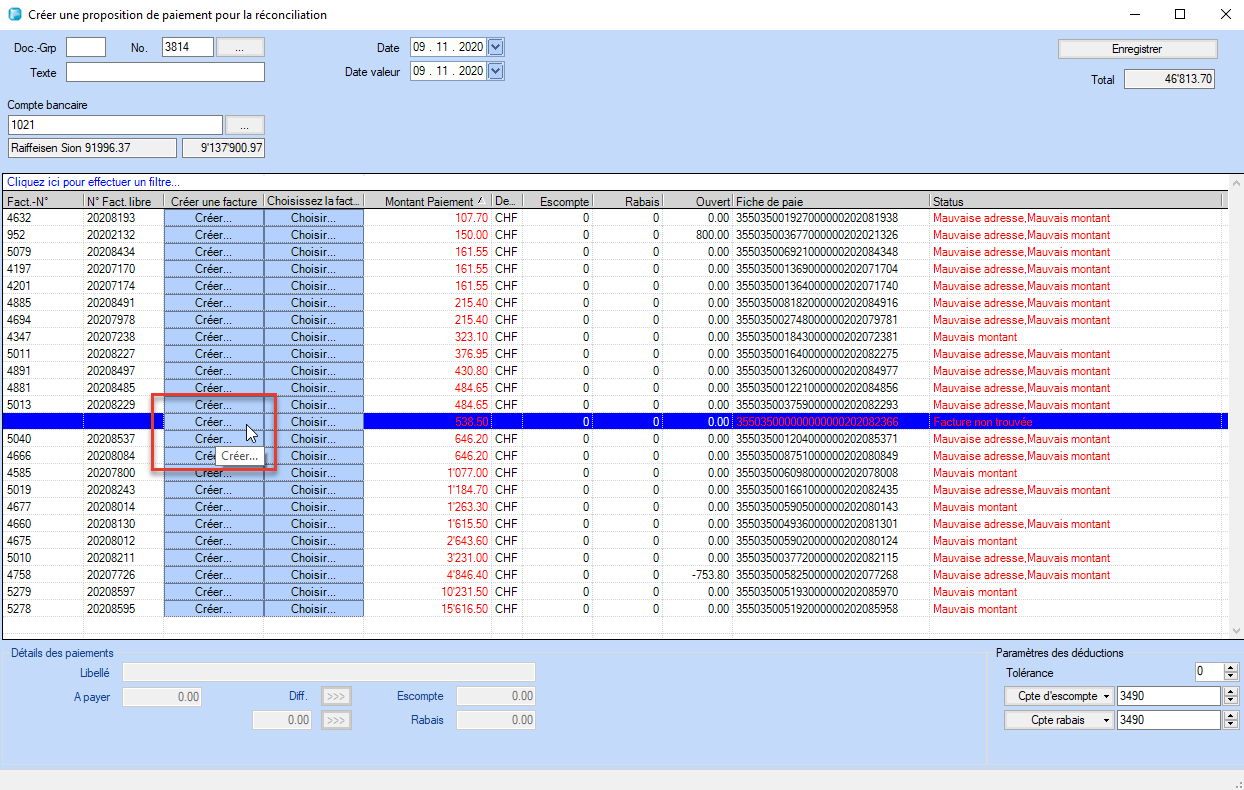Open the Date calendar dropdown arrow
Image resolution: width=1244 pixels, height=790 pixels.
coord(496,47)
